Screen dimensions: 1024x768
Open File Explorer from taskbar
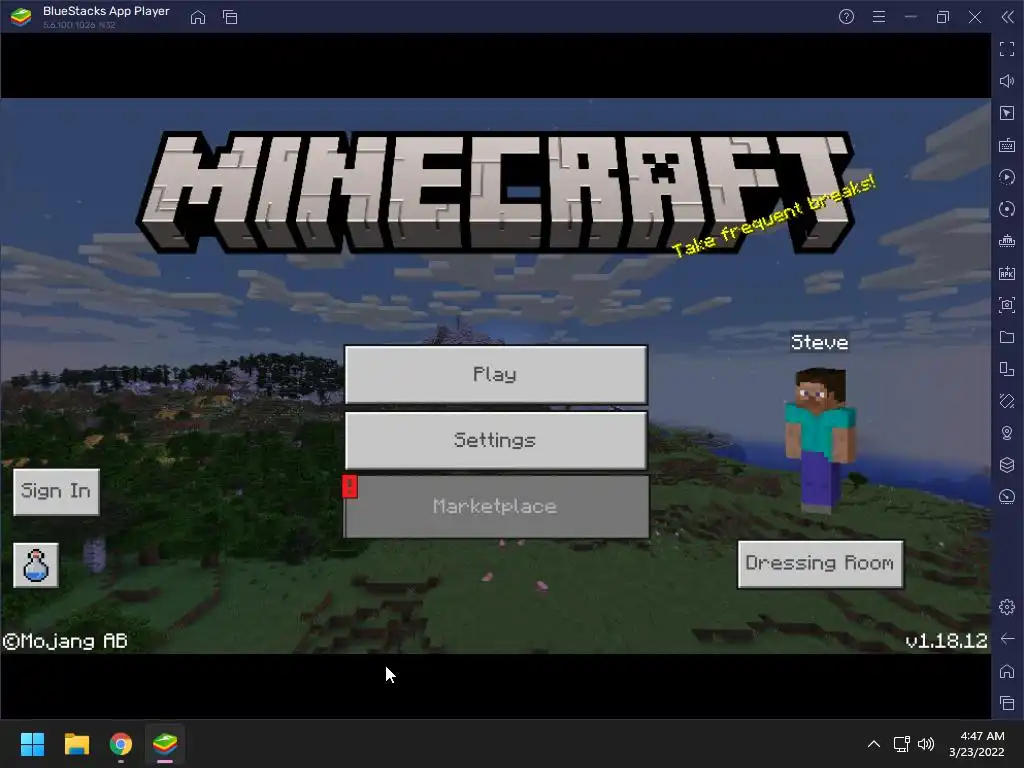point(76,744)
